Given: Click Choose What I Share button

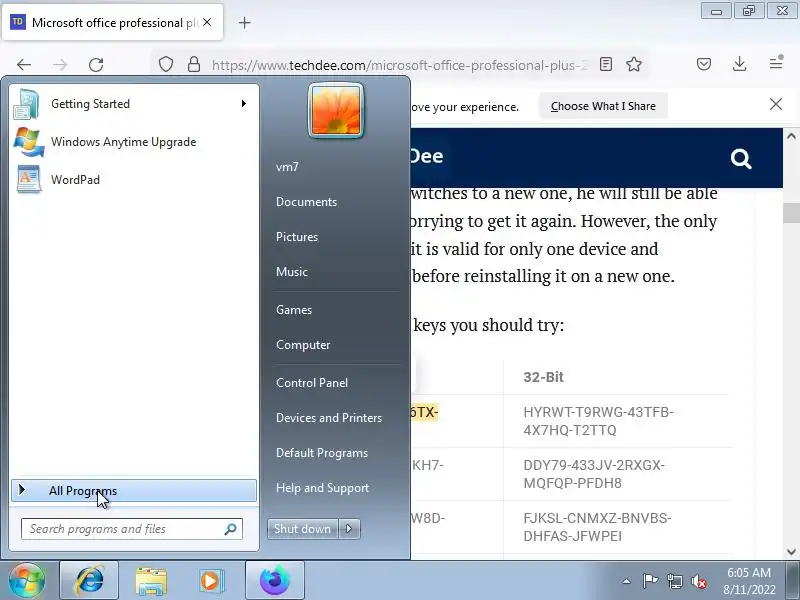Looking at the screenshot, I should 603,106.
